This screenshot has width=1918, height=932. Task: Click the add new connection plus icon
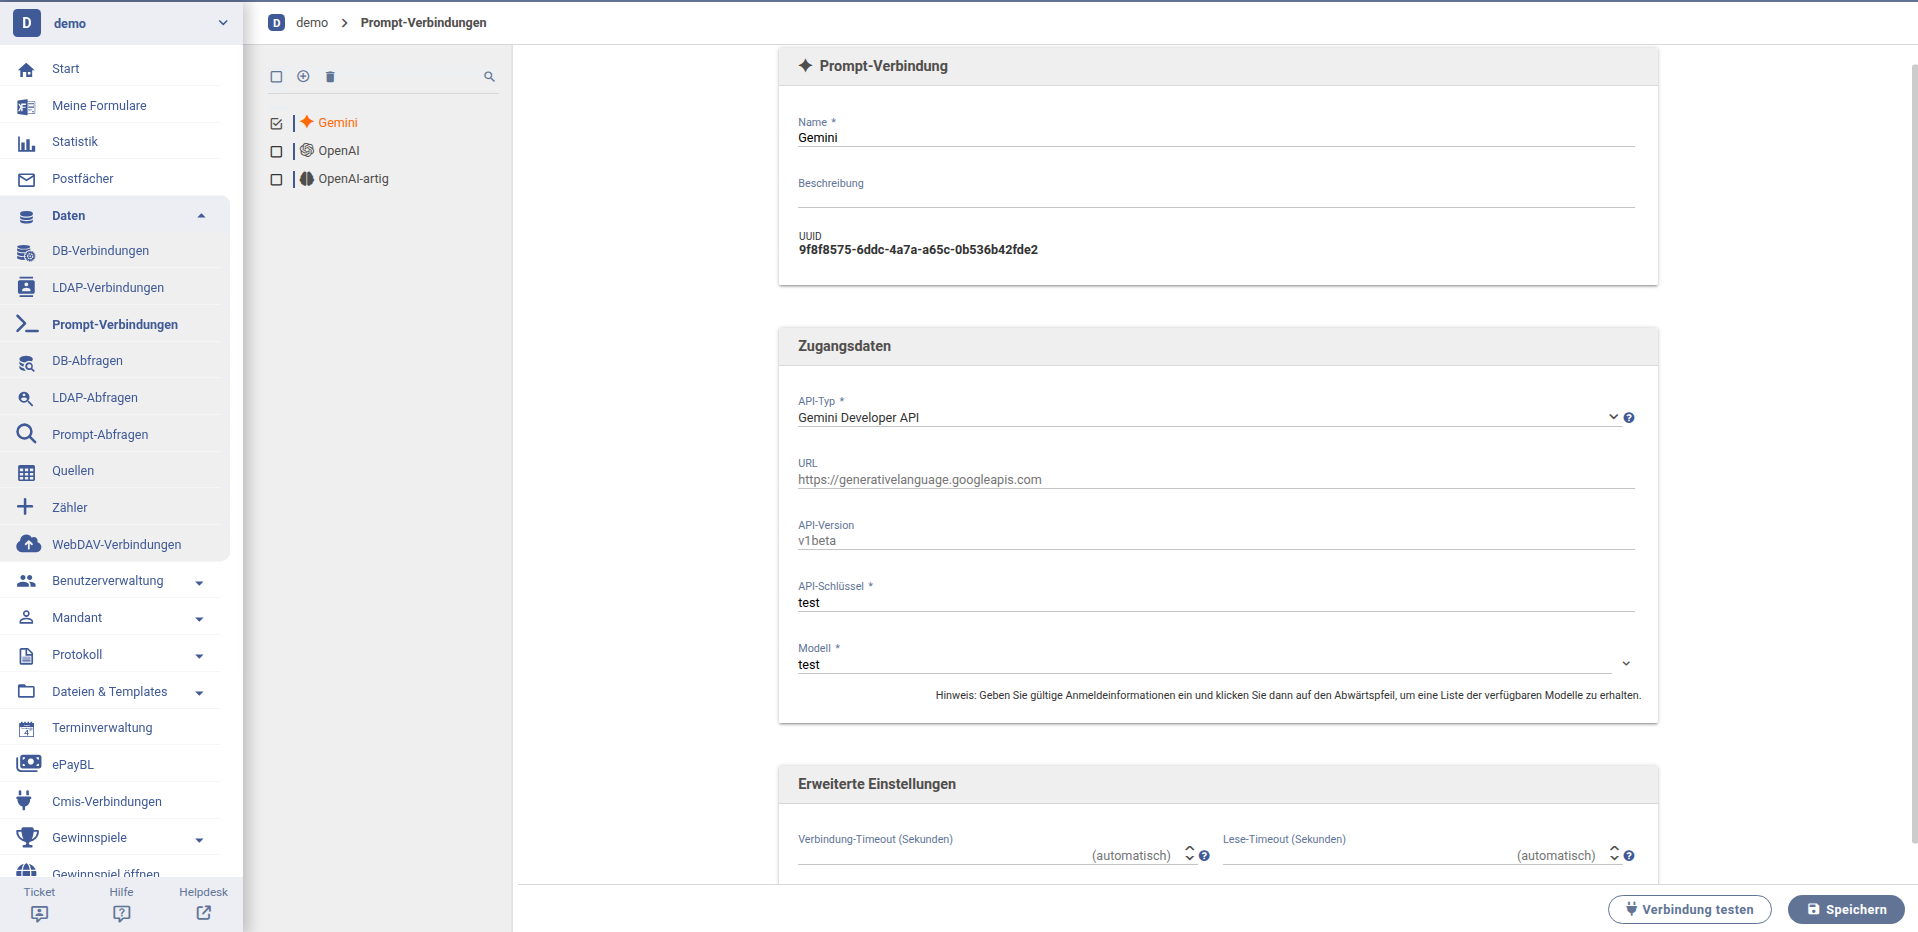tap(303, 76)
